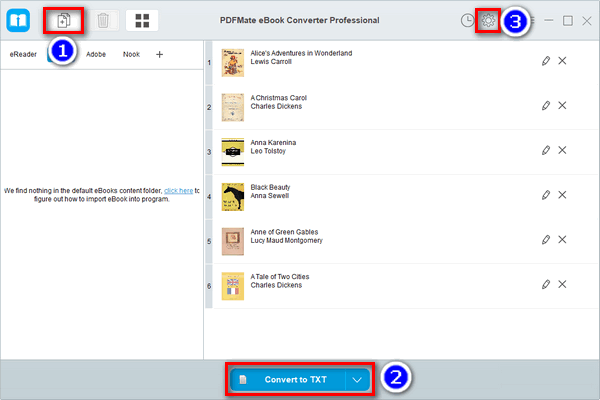Edit metadata of Anna Karenina

point(546,150)
